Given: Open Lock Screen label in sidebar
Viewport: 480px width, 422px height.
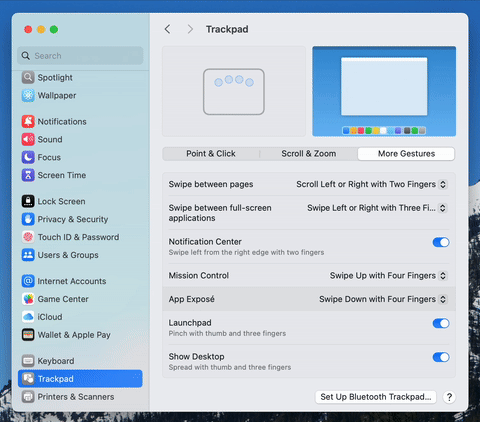Looking at the screenshot, I should click(61, 201).
